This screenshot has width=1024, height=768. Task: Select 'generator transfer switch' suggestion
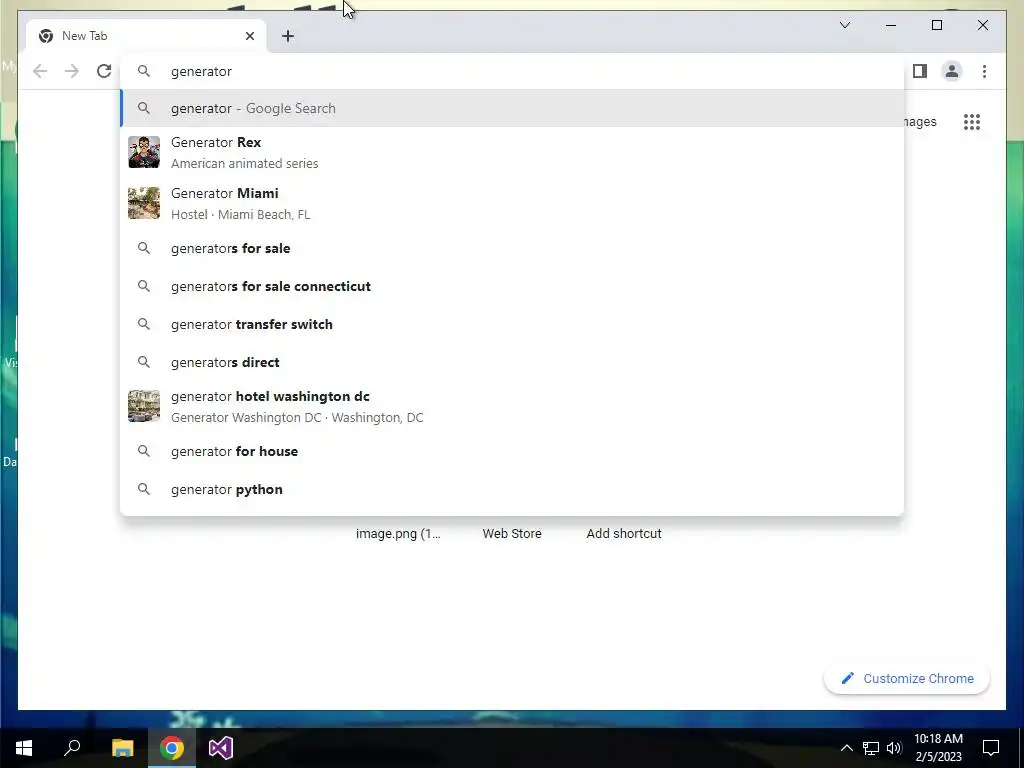(x=513, y=325)
